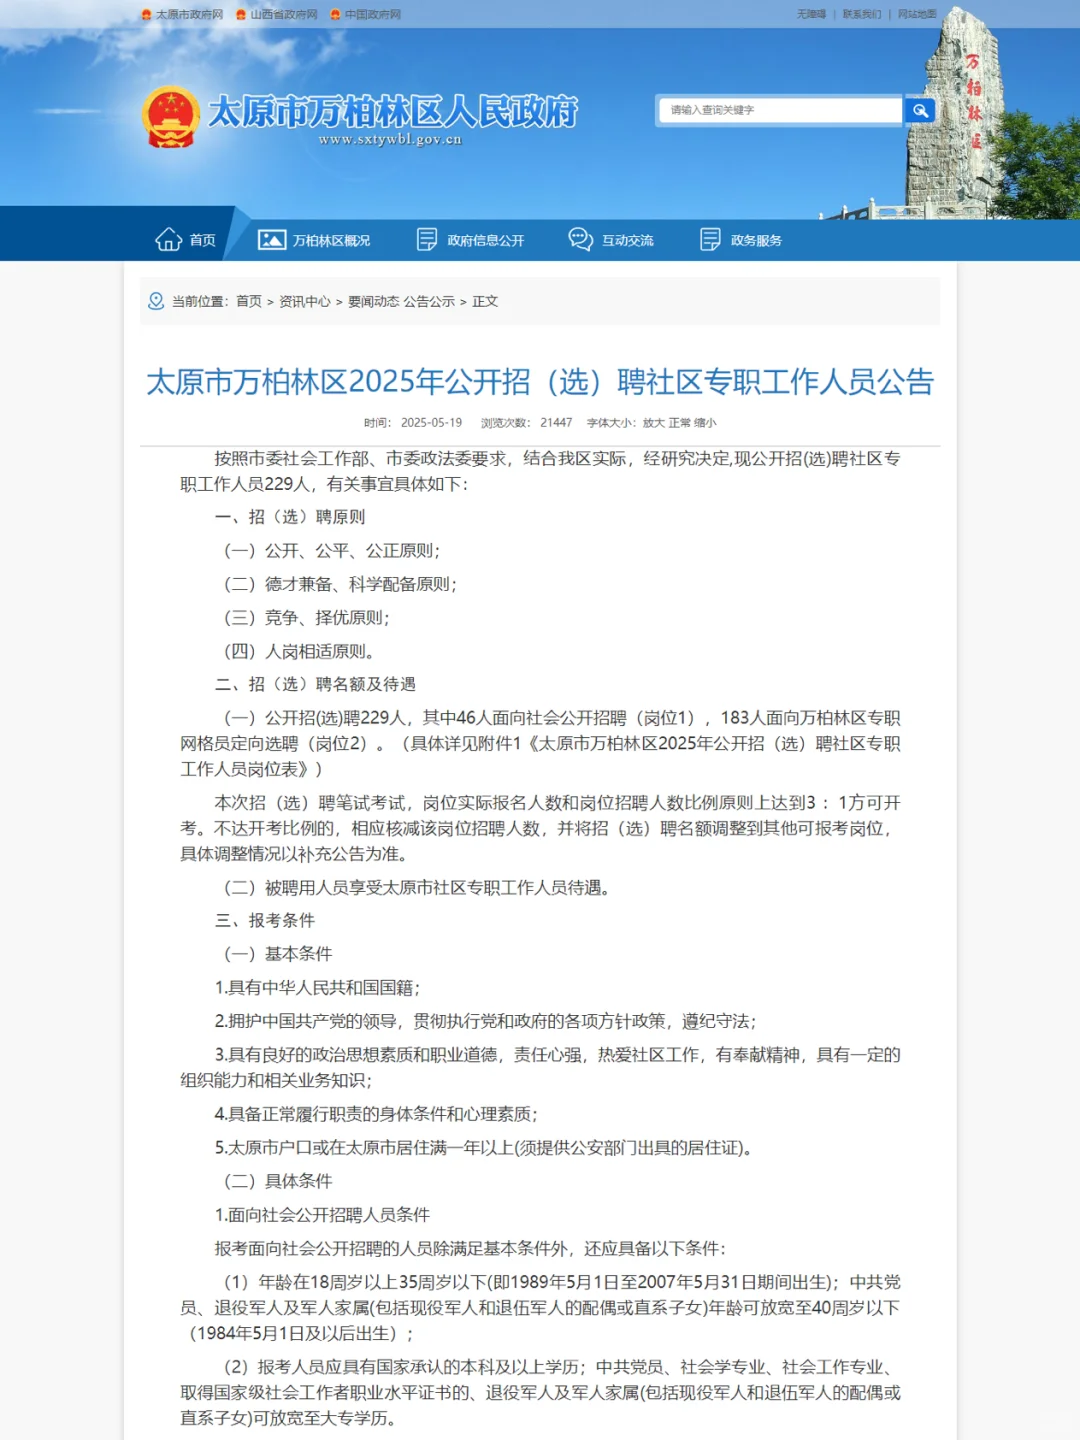Open the 互动交流 menu item
The image size is (1080, 1440).
tap(628, 240)
